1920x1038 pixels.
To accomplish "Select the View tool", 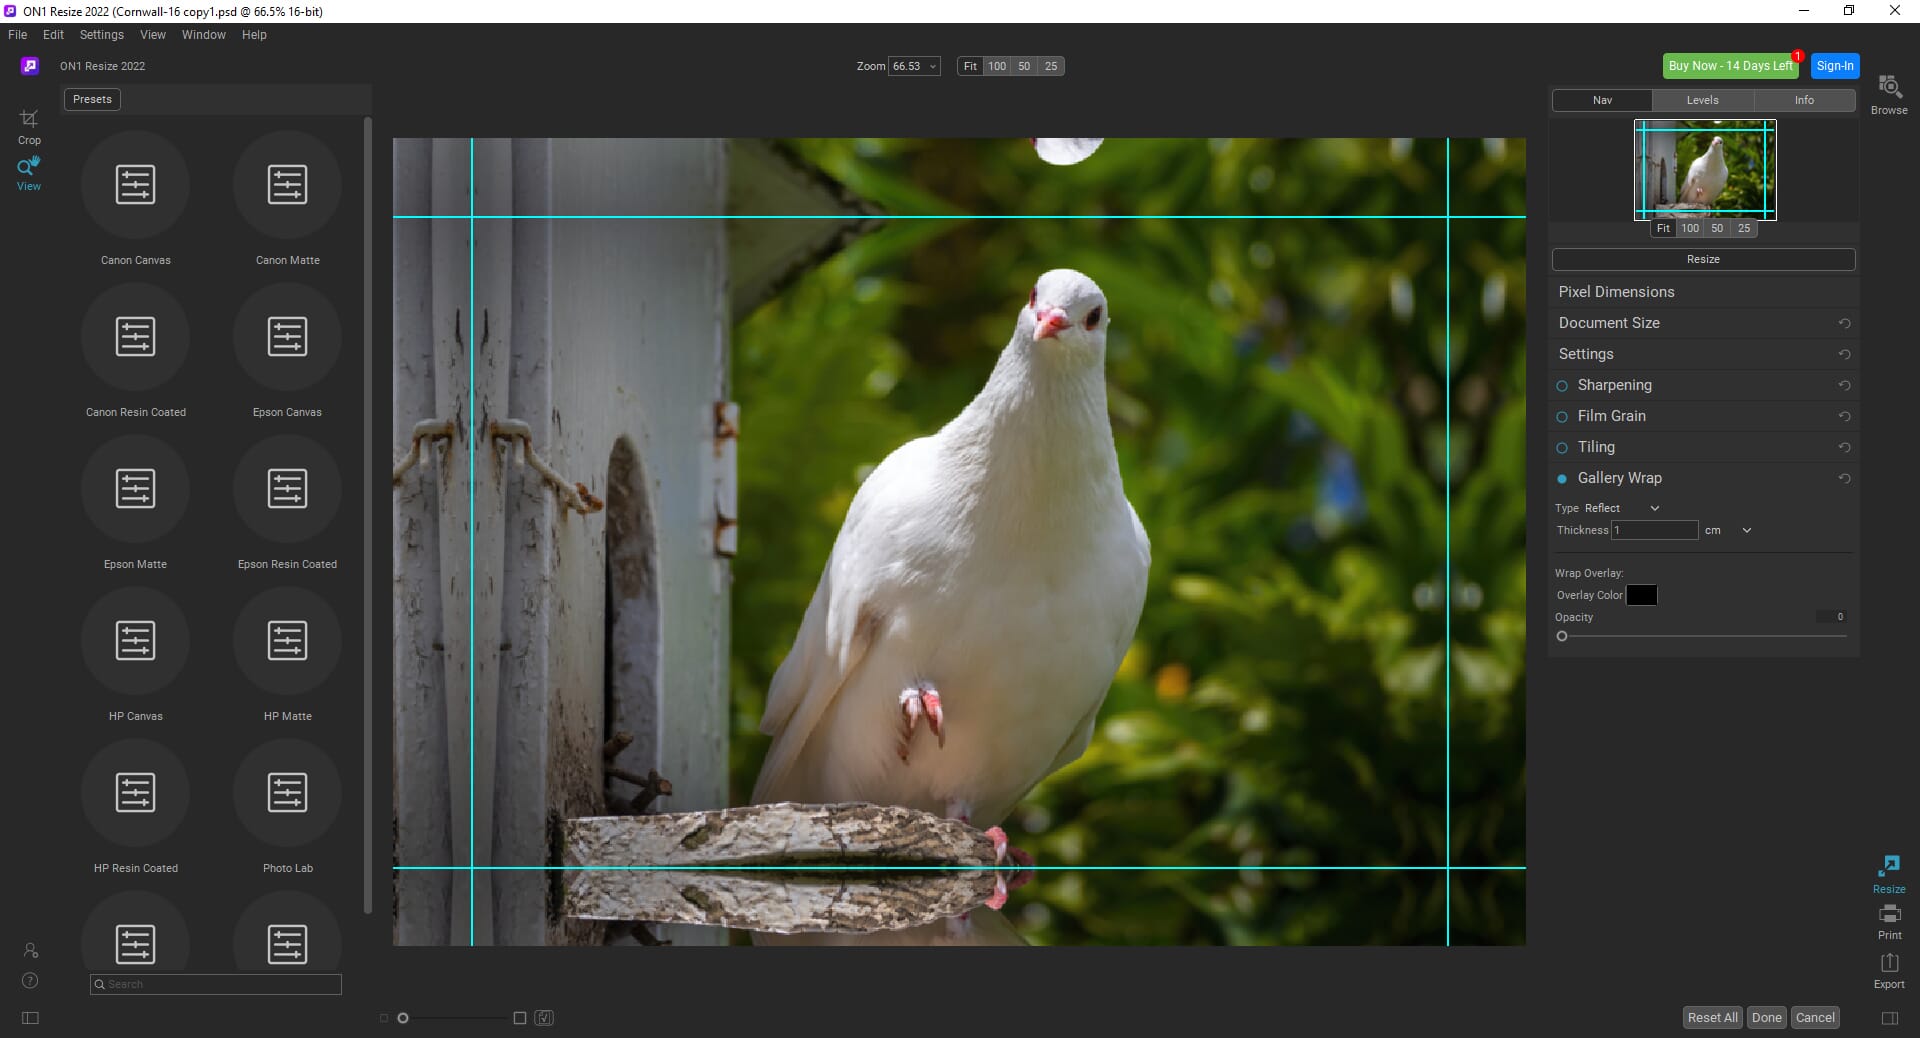I will [x=29, y=174].
